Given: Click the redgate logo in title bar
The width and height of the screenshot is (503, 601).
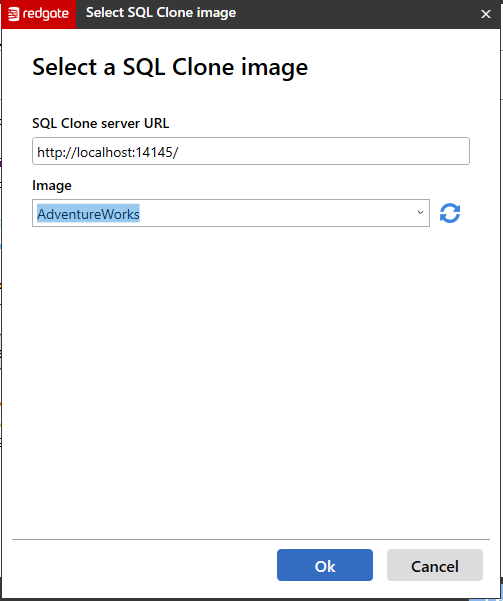Looking at the screenshot, I should [x=38, y=14].
